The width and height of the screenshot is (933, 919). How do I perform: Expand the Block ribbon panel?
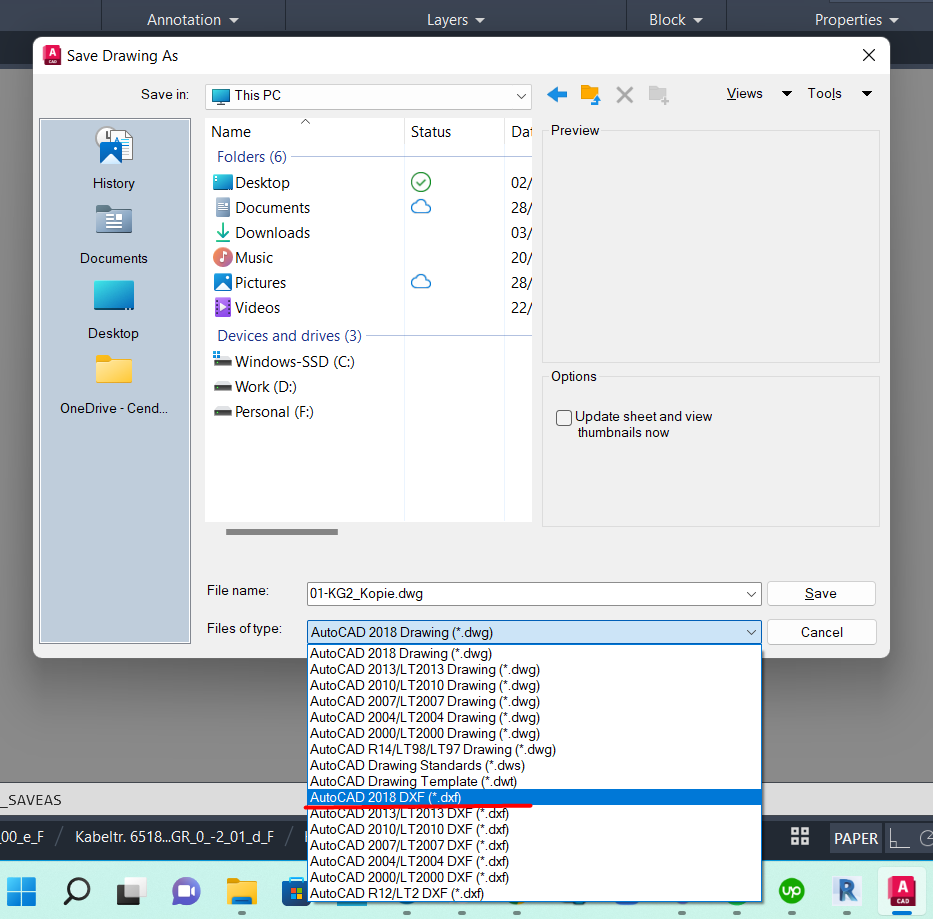pos(676,20)
